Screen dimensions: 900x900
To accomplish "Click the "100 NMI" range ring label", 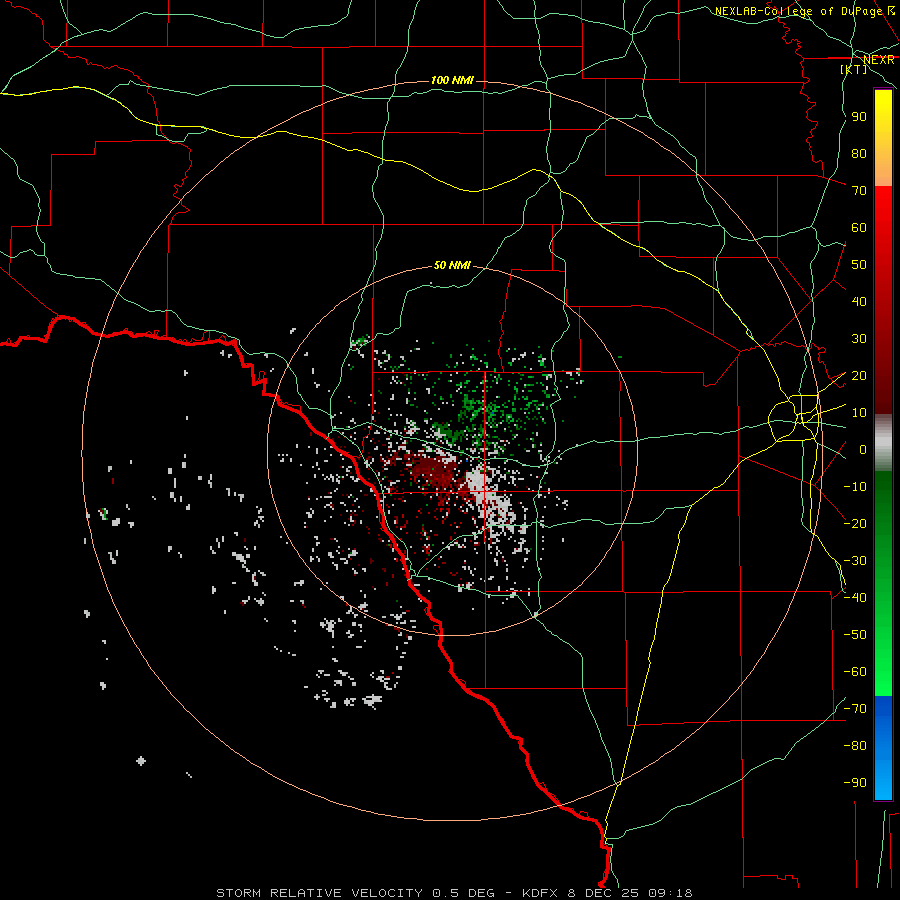I will coord(452,80).
